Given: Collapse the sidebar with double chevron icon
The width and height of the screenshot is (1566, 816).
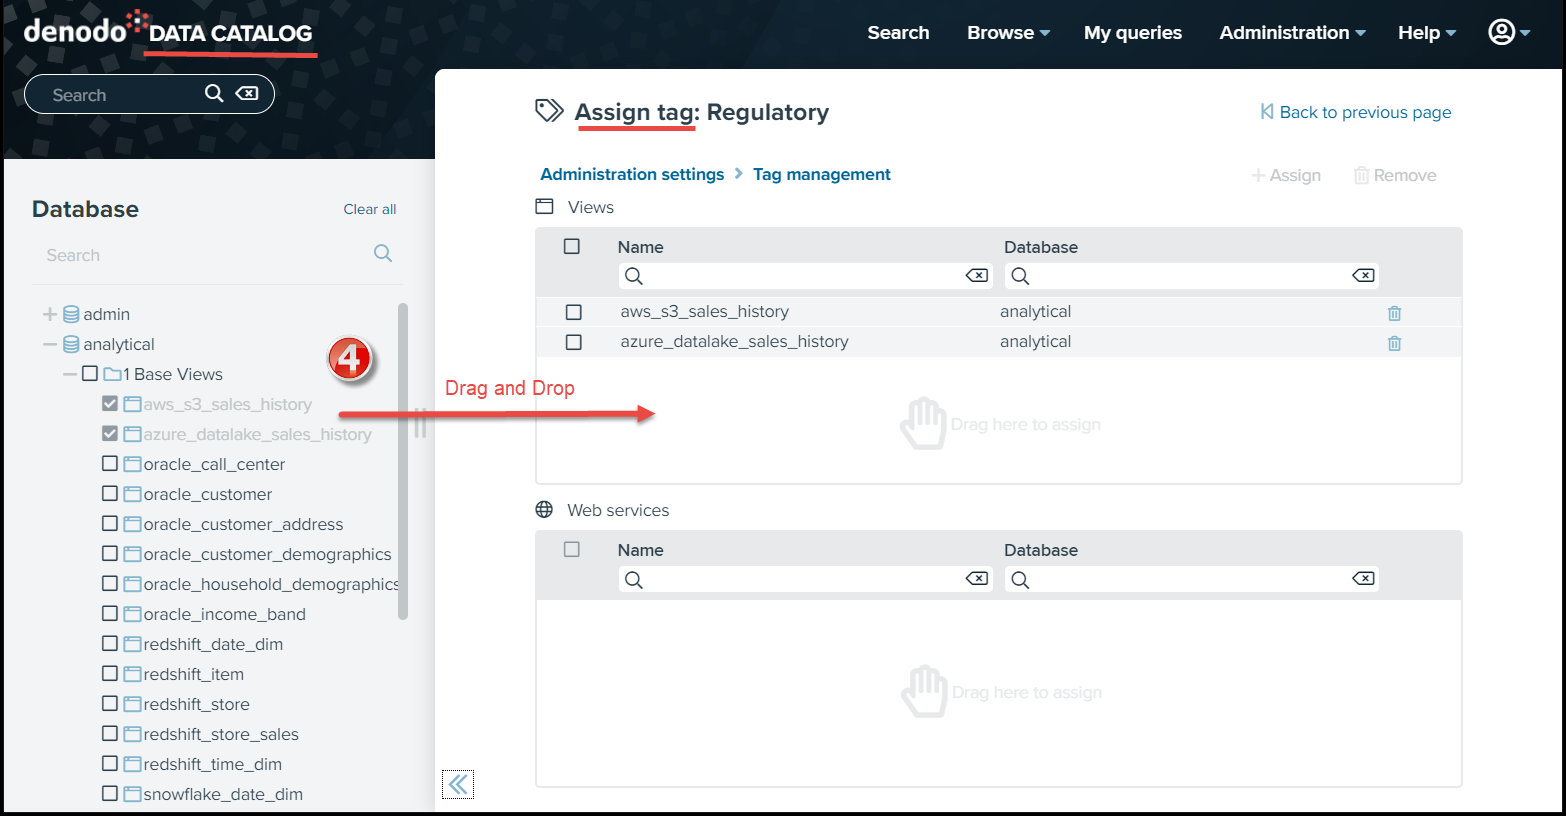Looking at the screenshot, I should [458, 784].
